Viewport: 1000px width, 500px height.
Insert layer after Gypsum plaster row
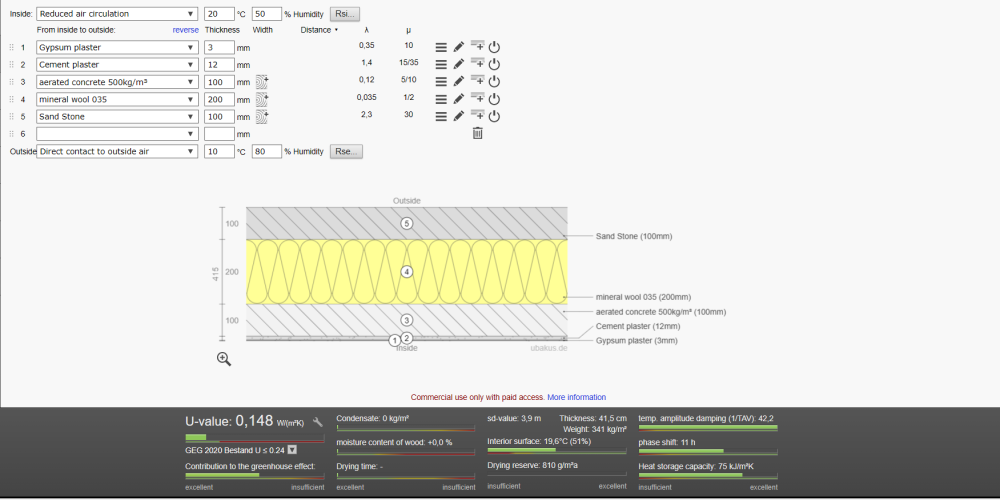(x=477, y=46)
